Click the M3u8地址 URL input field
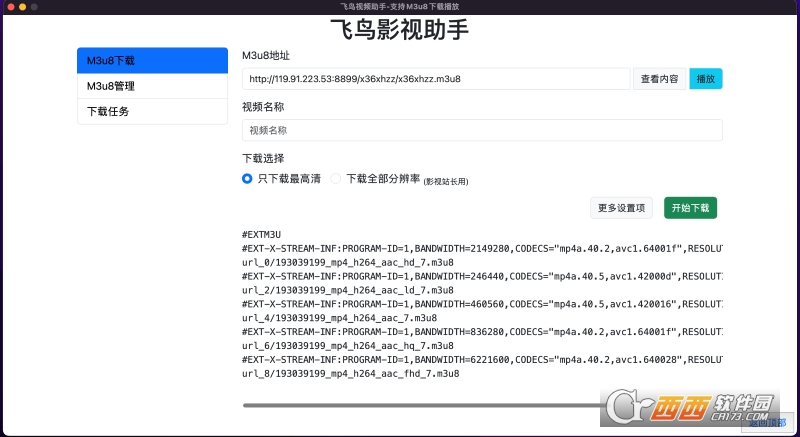800x437 pixels. click(x=436, y=79)
